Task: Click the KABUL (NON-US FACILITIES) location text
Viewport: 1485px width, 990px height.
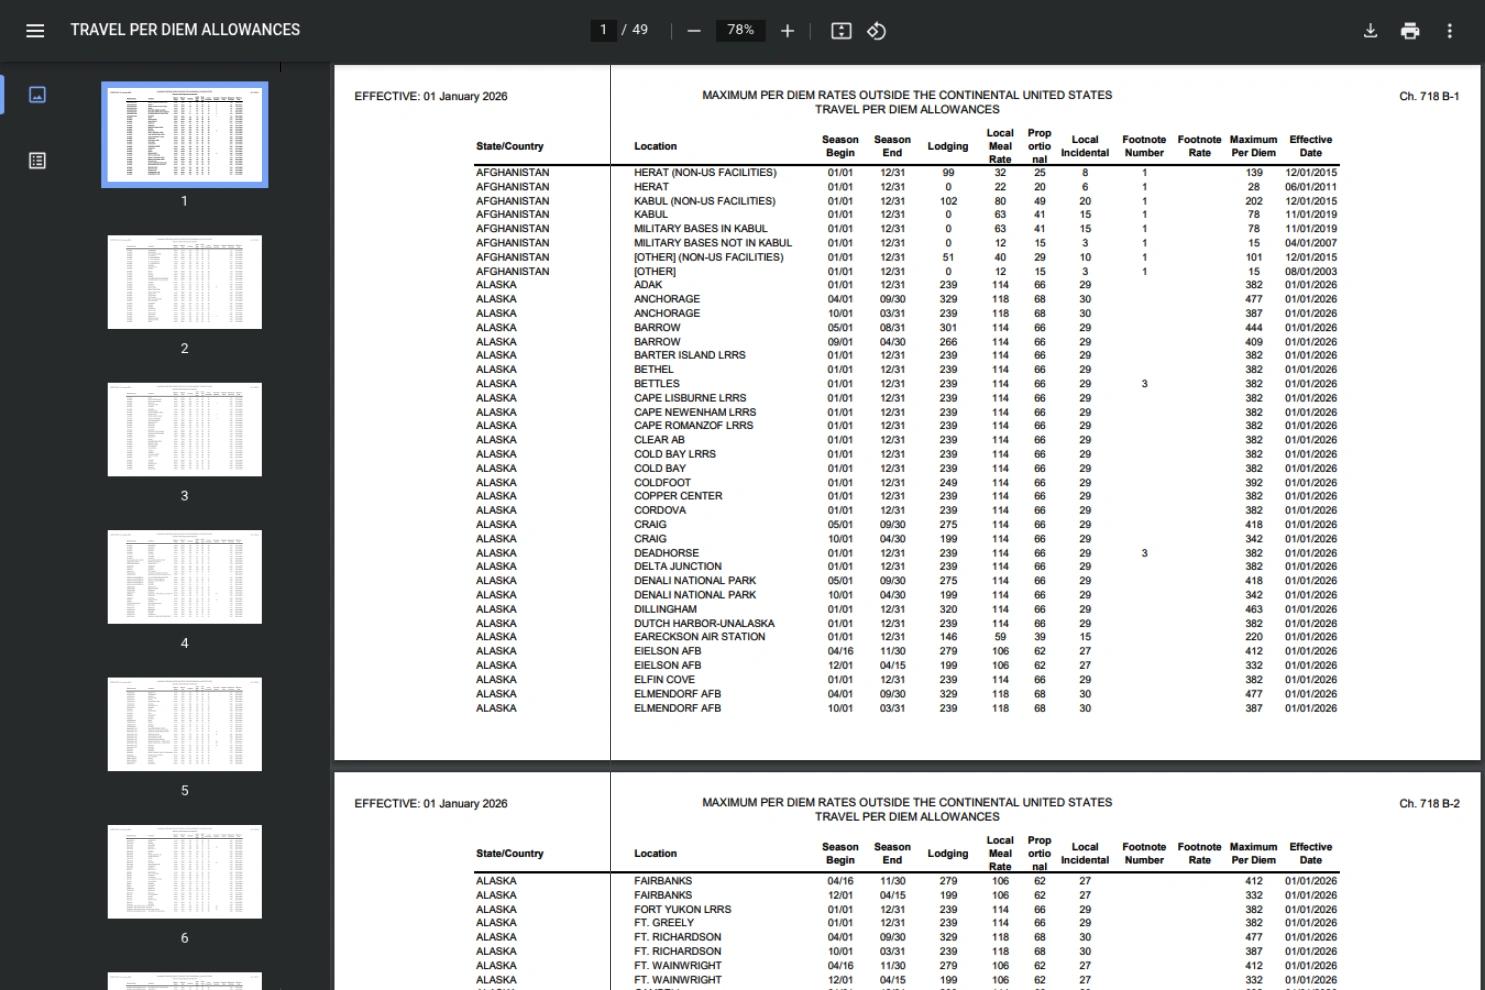Action: click(705, 201)
